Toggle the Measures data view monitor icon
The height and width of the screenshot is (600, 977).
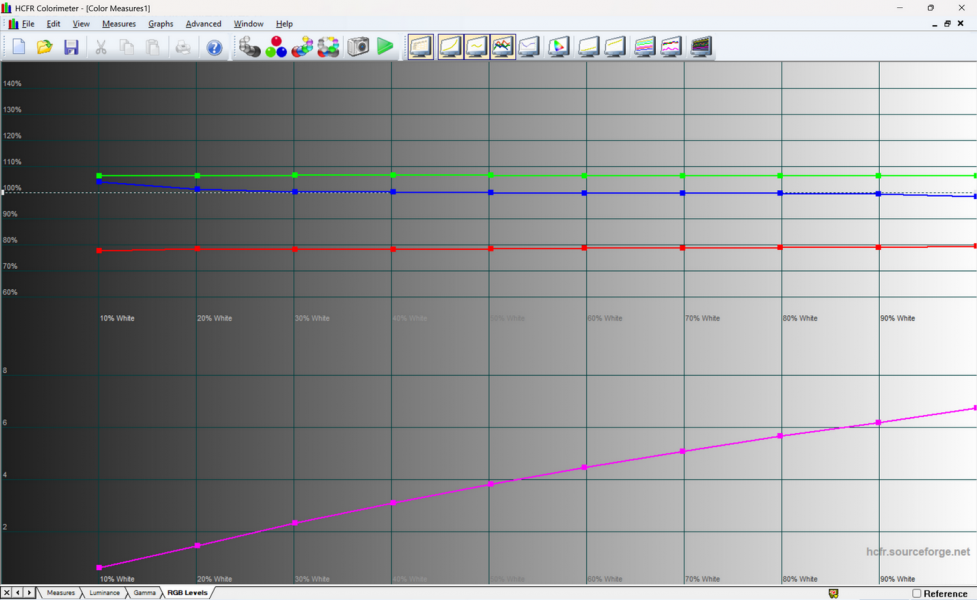pos(421,47)
